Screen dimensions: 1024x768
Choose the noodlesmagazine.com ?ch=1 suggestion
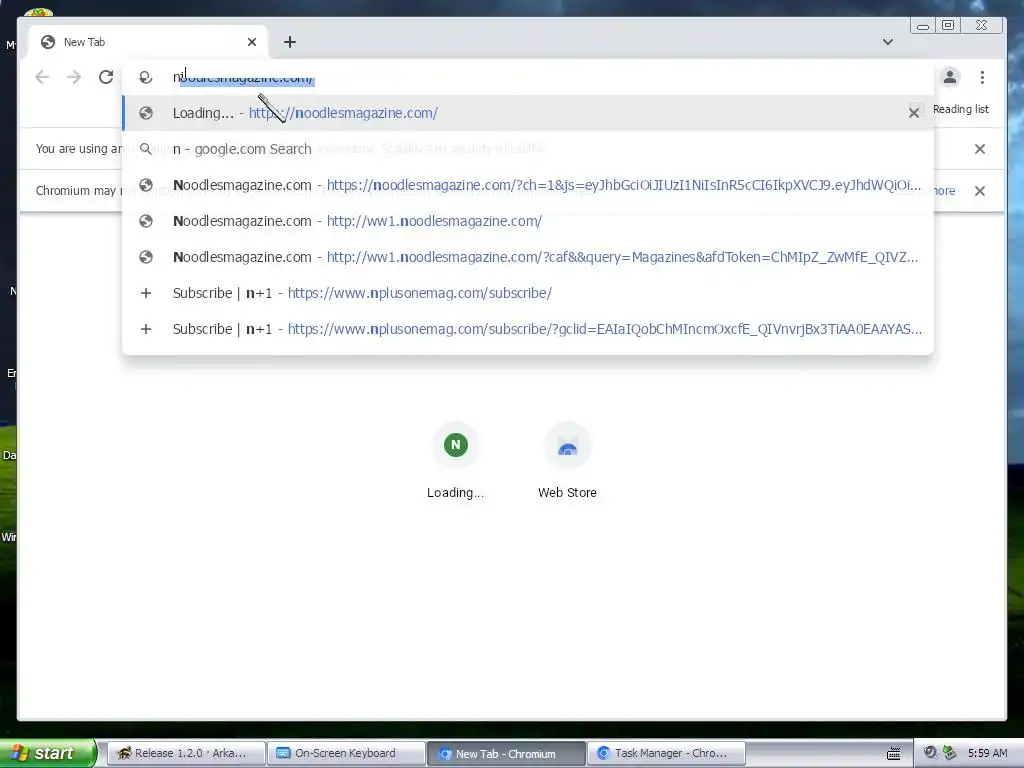528,185
